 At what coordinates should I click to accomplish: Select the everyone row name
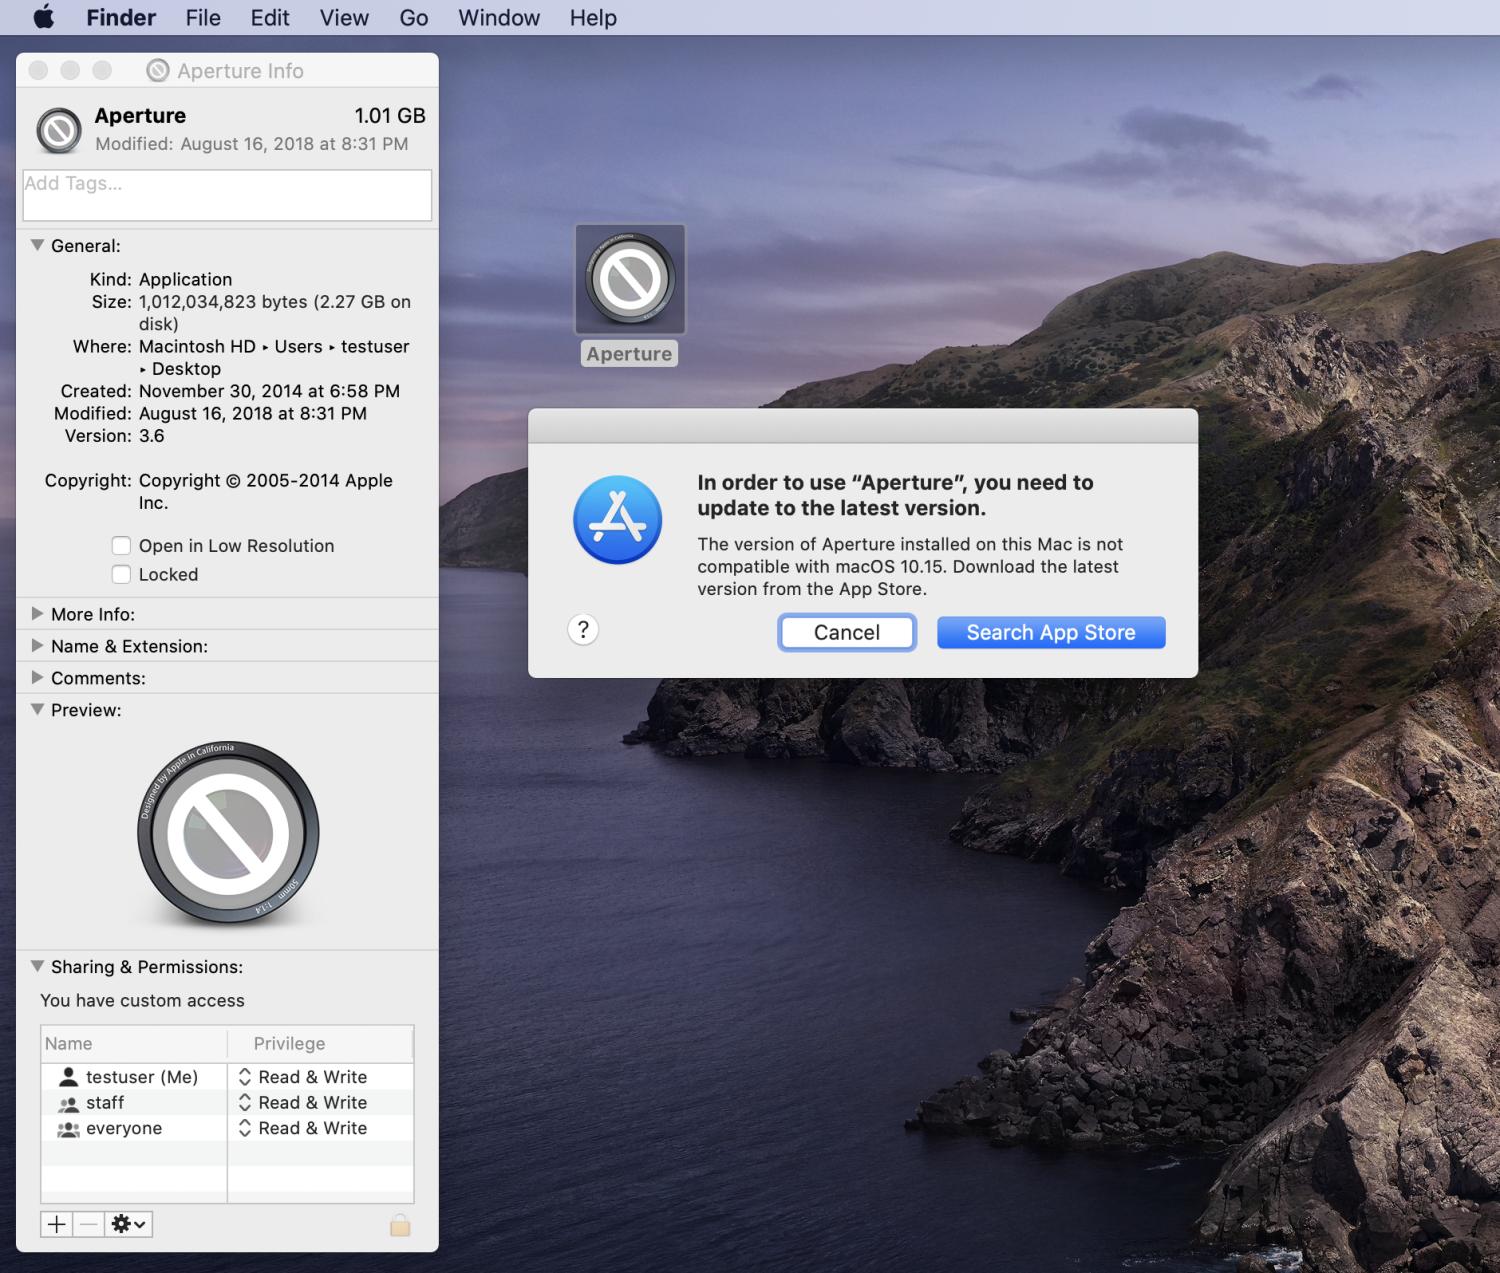(x=124, y=1129)
